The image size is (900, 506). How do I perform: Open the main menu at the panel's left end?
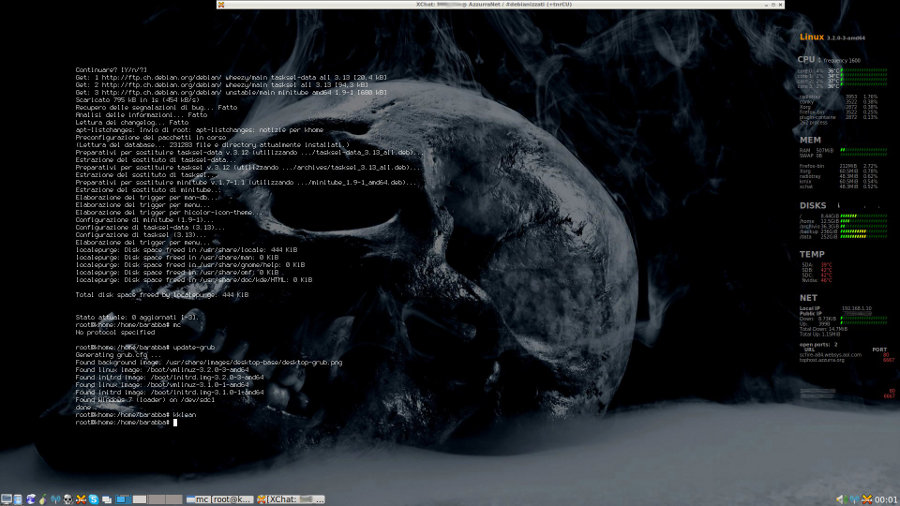coord(6,499)
